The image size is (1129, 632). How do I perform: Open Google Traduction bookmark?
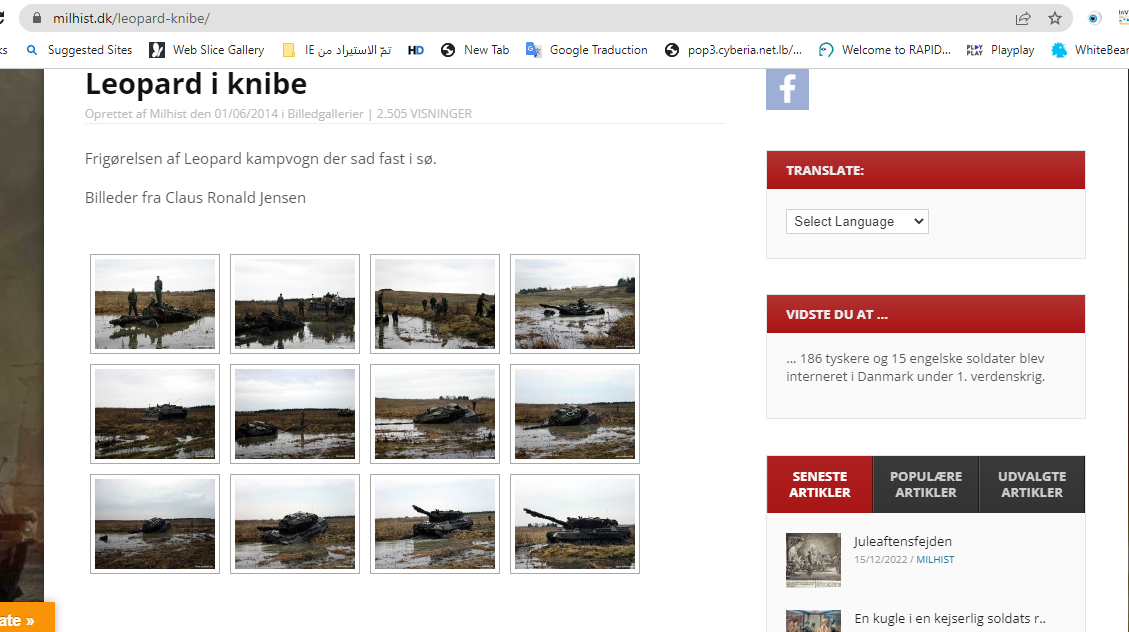(587, 50)
